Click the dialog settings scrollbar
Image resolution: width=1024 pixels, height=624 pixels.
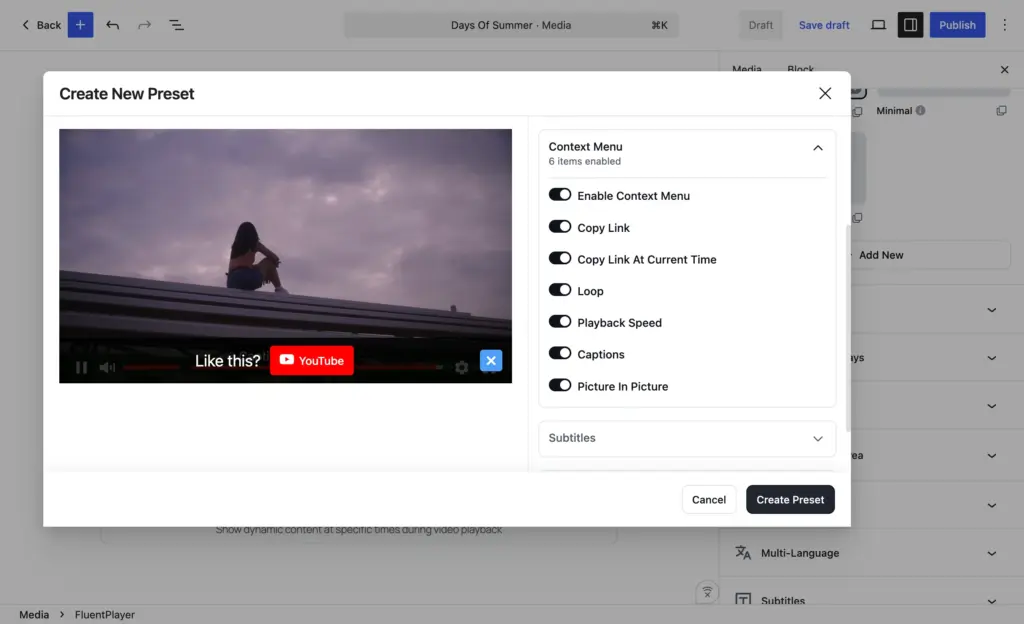[x=848, y=328]
